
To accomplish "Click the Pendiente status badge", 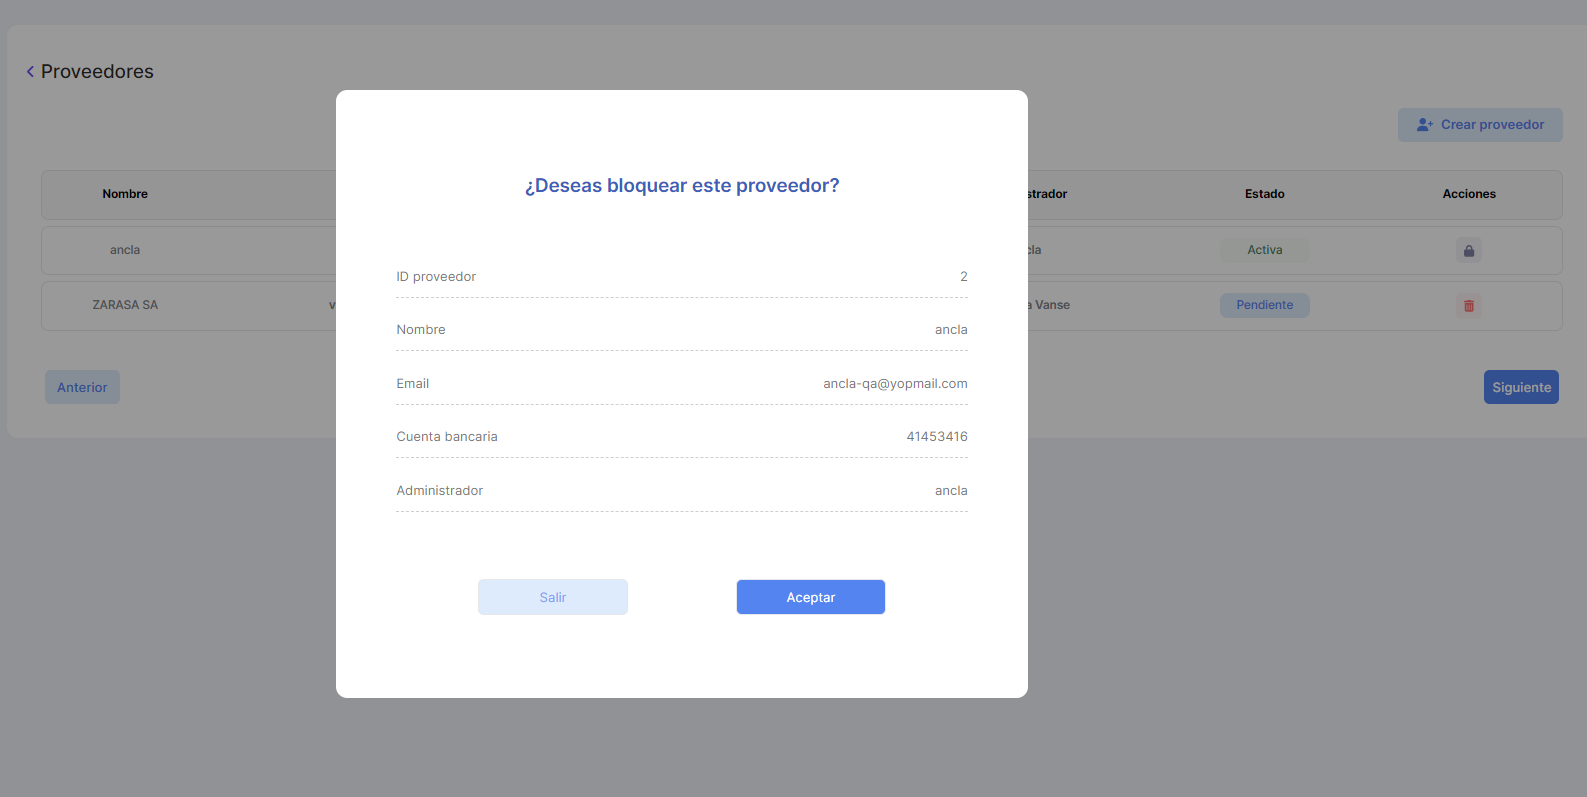I will pos(1264,305).
